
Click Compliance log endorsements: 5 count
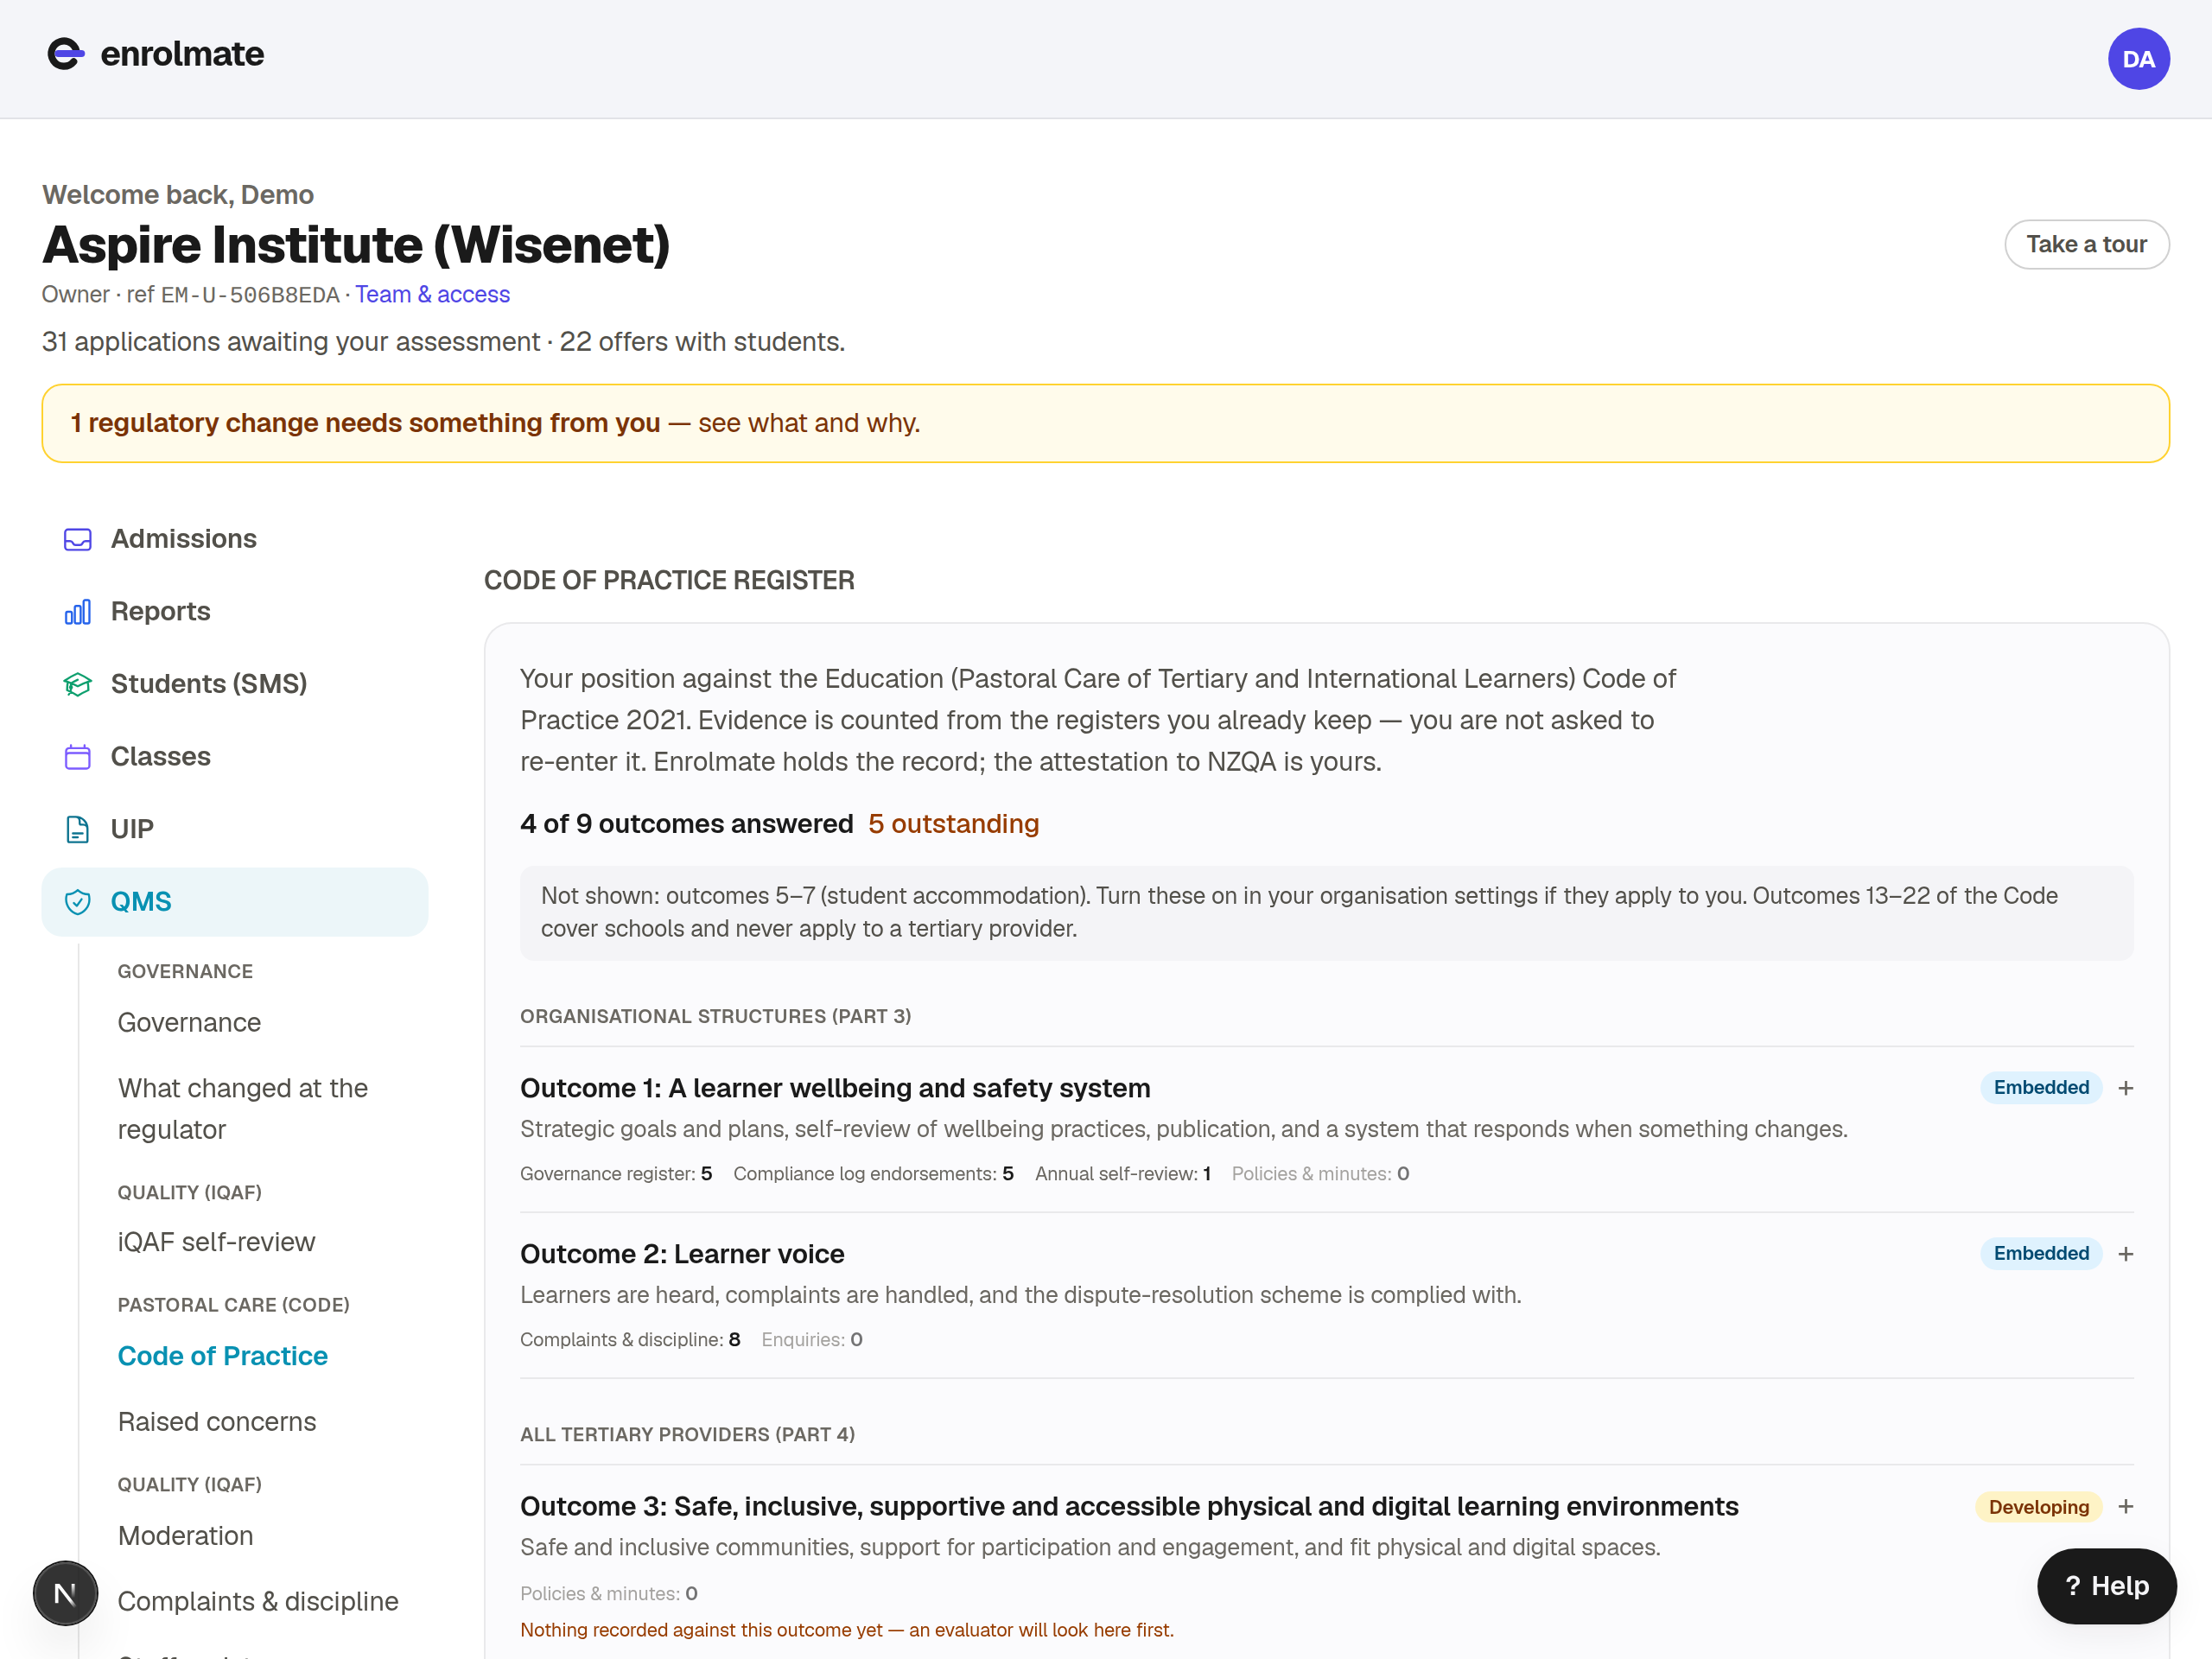coord(874,1174)
